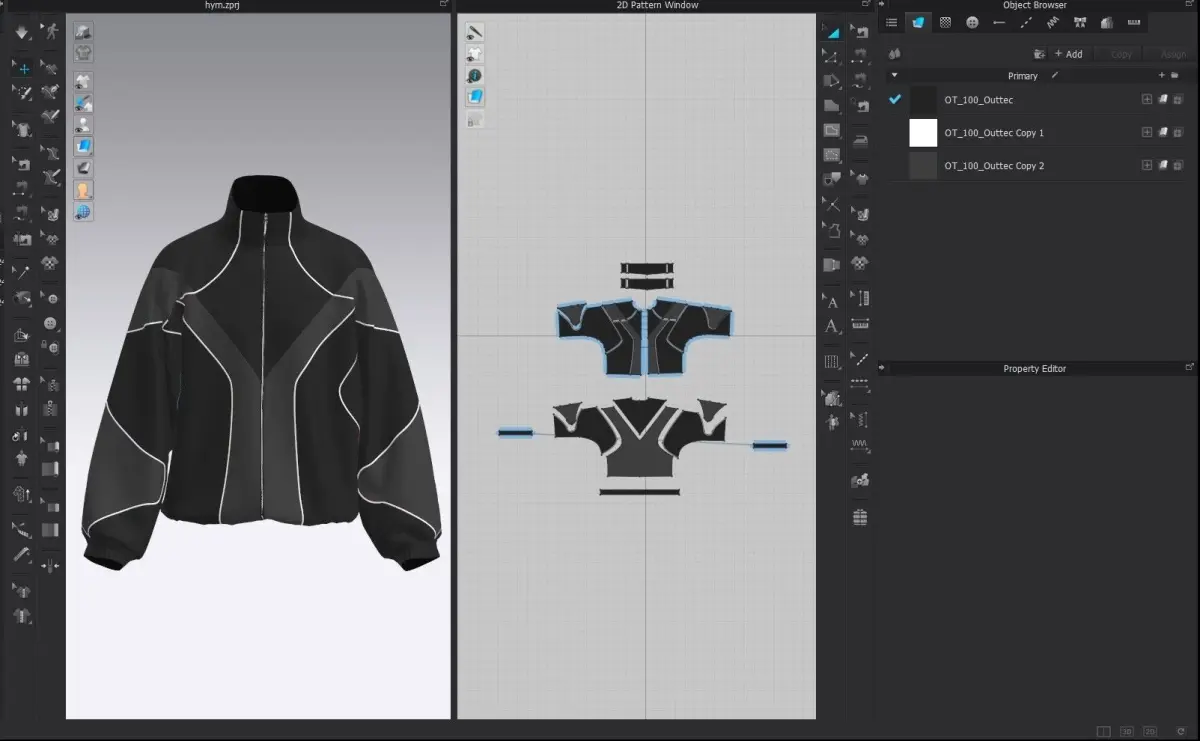Click the double-arrow icon in the left toolbar
Image resolution: width=1200 pixels, height=741 pixels.
[x=50, y=567]
